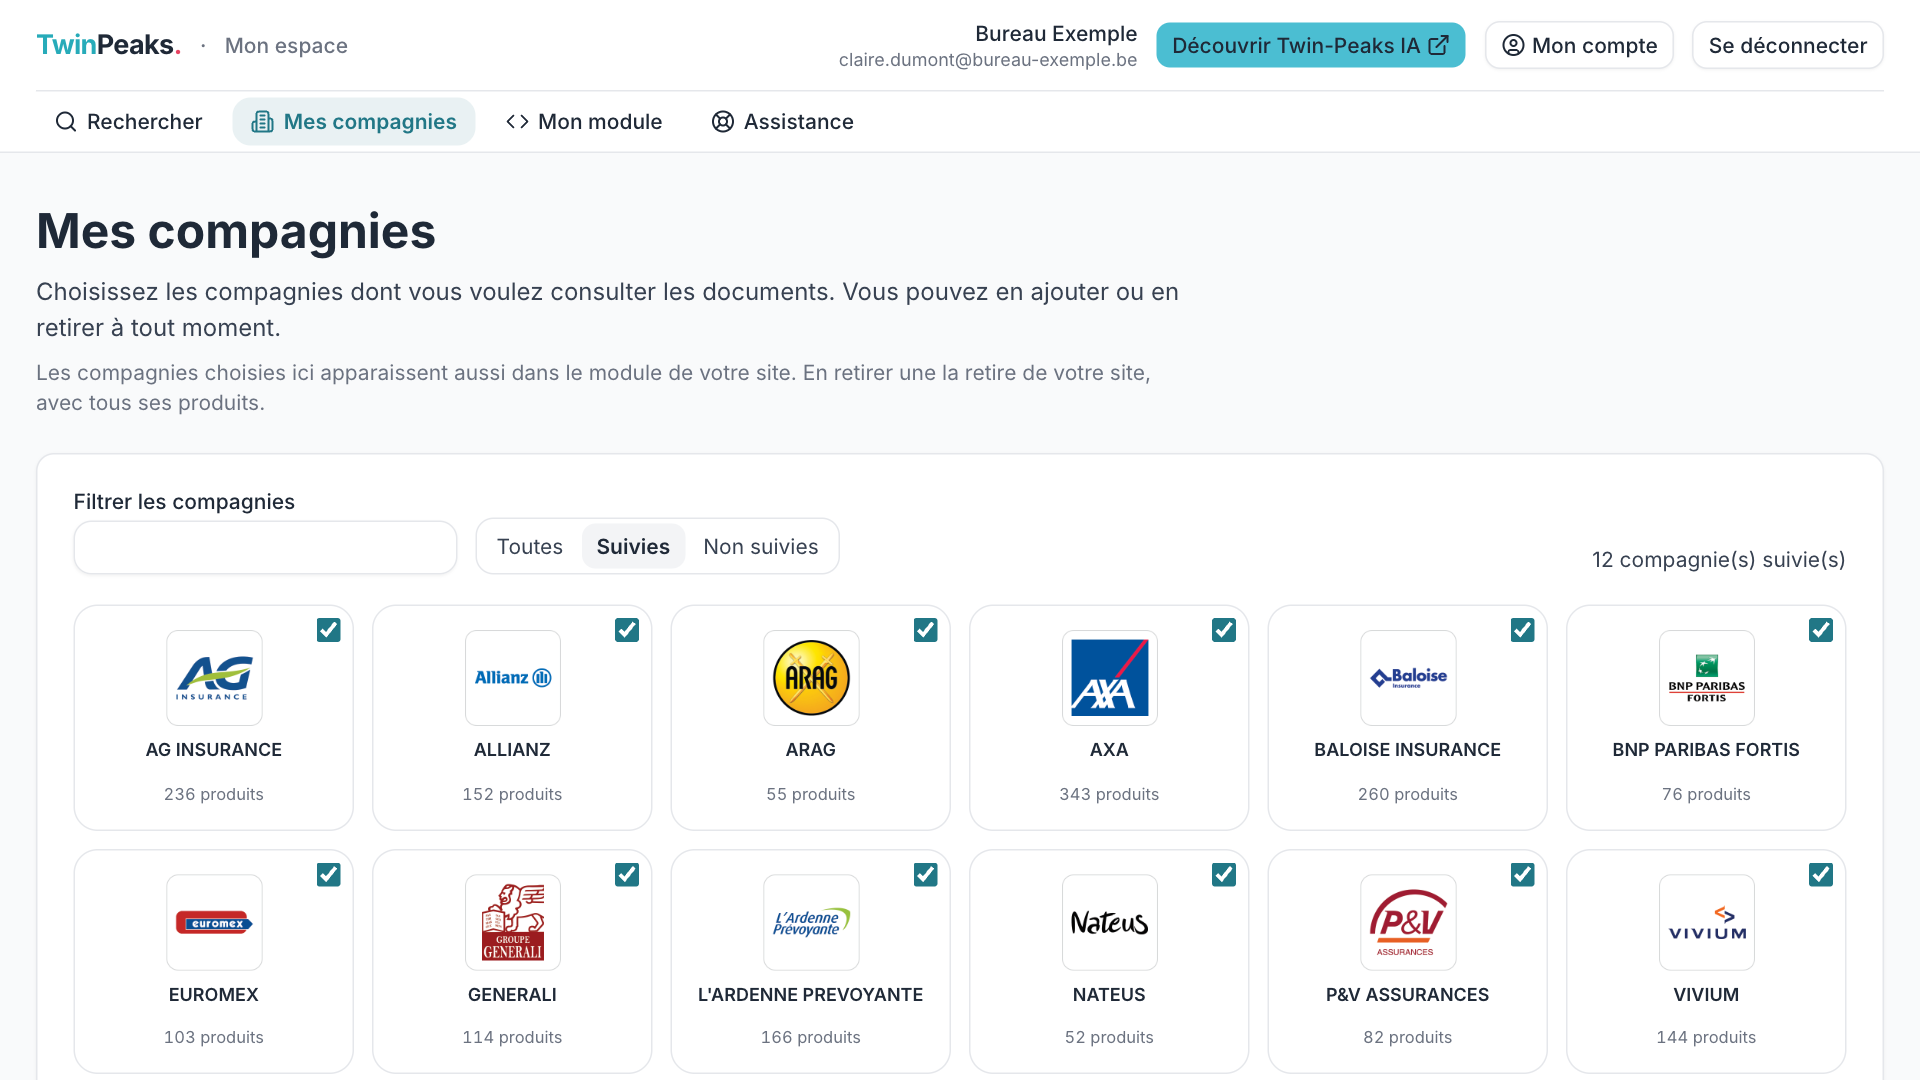1920x1080 pixels.
Task: Click the Nateus logo
Action: (x=1110, y=923)
